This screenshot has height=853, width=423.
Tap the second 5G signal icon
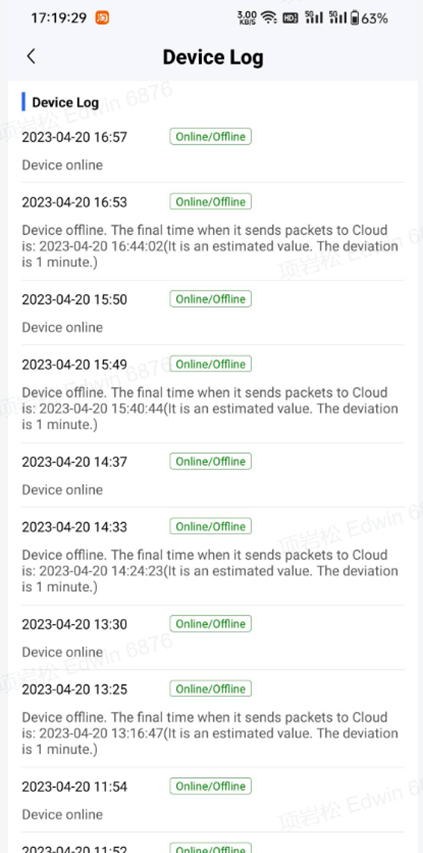coord(337,18)
